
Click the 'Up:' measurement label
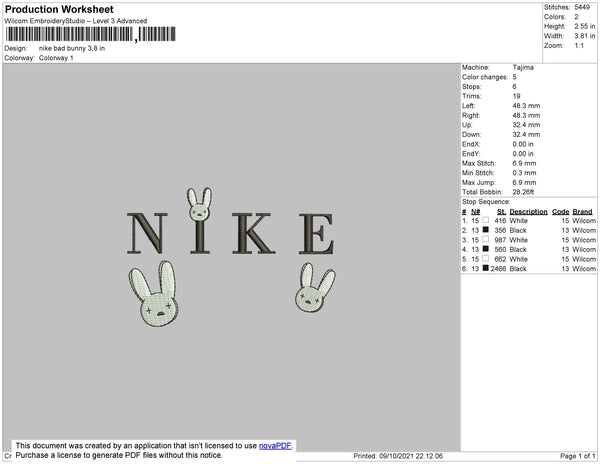click(x=467, y=125)
